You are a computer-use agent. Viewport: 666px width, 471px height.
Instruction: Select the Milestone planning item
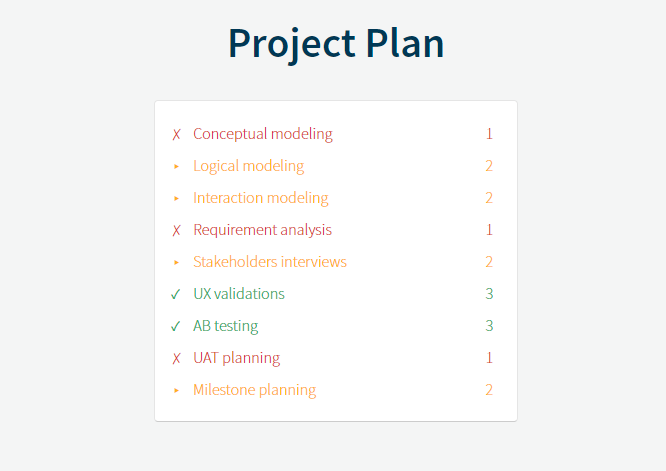[x=254, y=390]
